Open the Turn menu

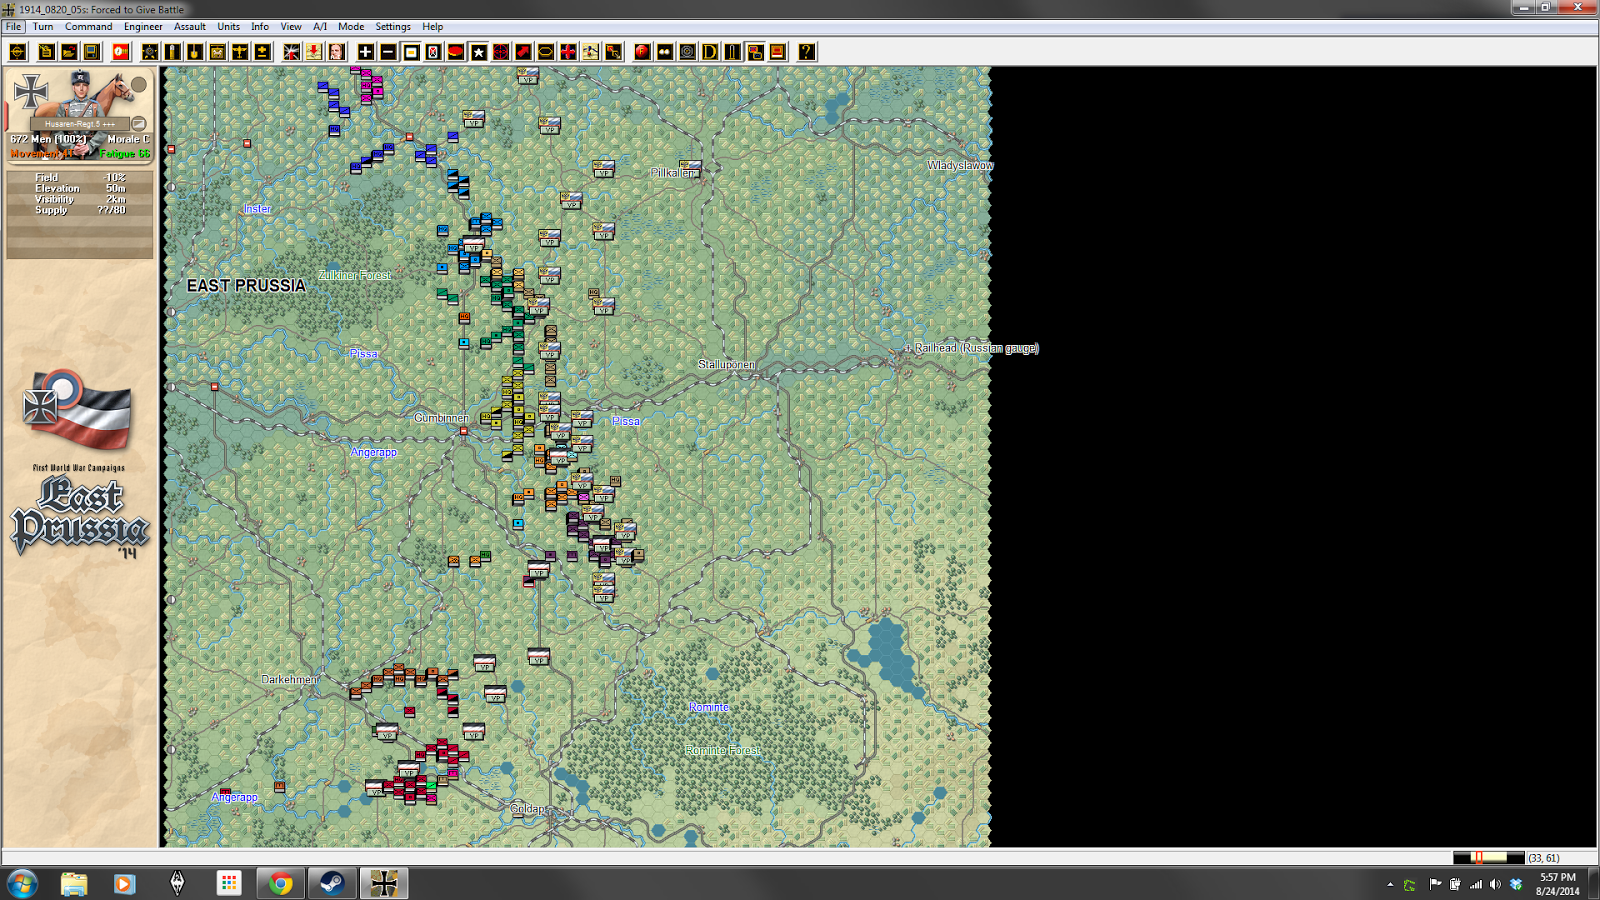coord(43,27)
